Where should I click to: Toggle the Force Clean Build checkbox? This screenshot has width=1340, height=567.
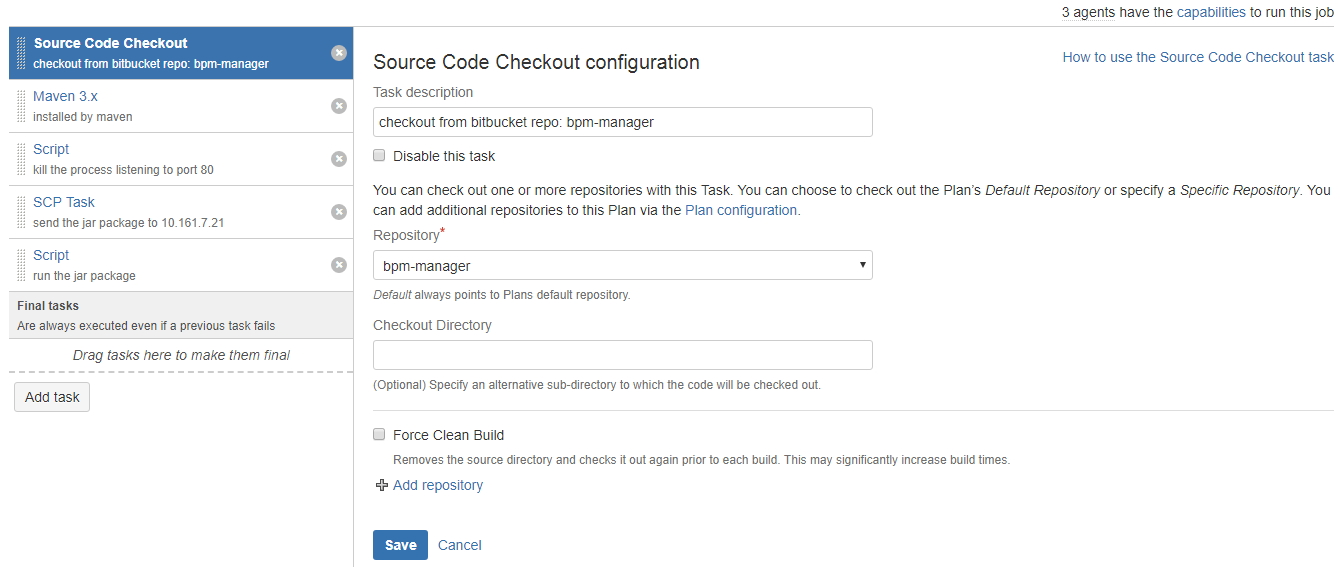point(379,435)
